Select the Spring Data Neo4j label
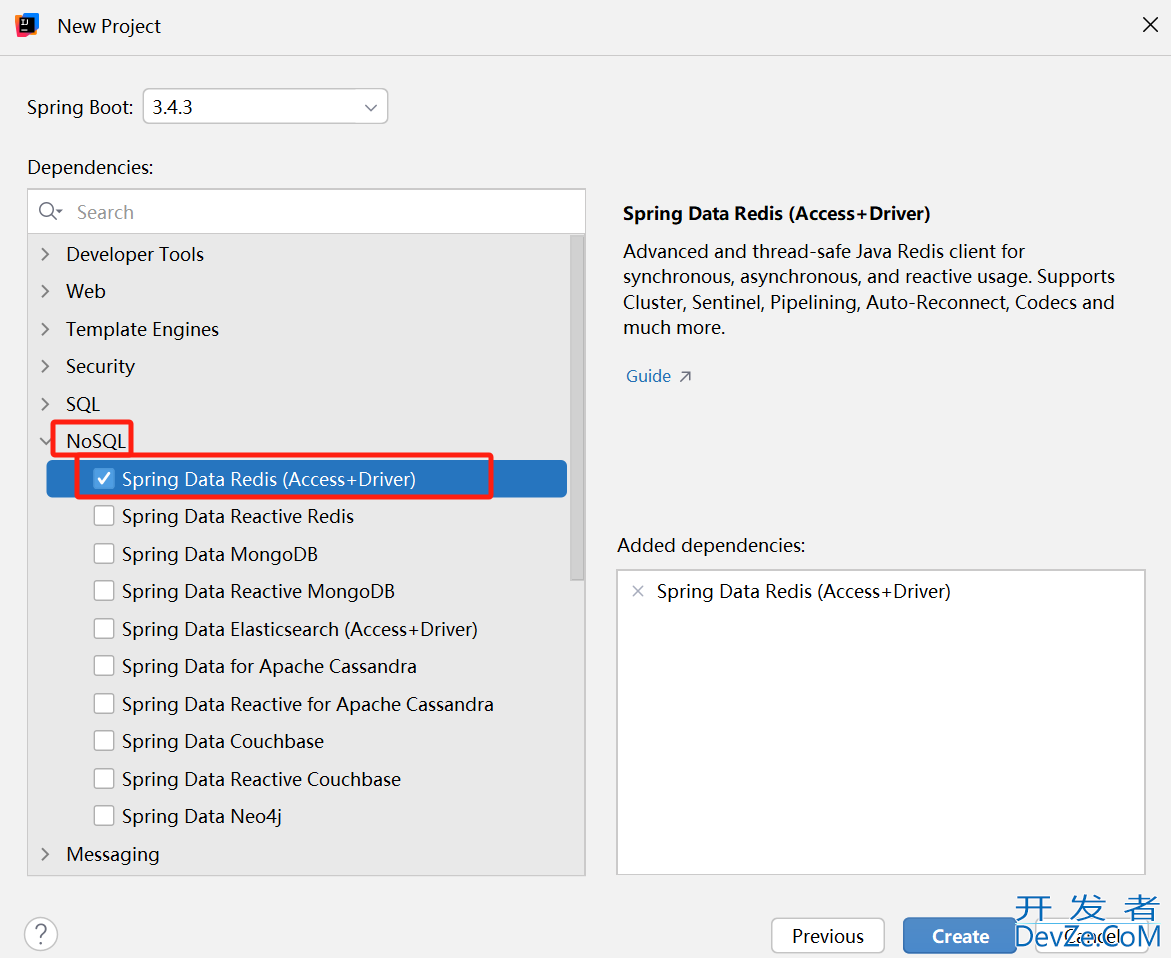Image resolution: width=1171 pixels, height=958 pixels. (202, 816)
